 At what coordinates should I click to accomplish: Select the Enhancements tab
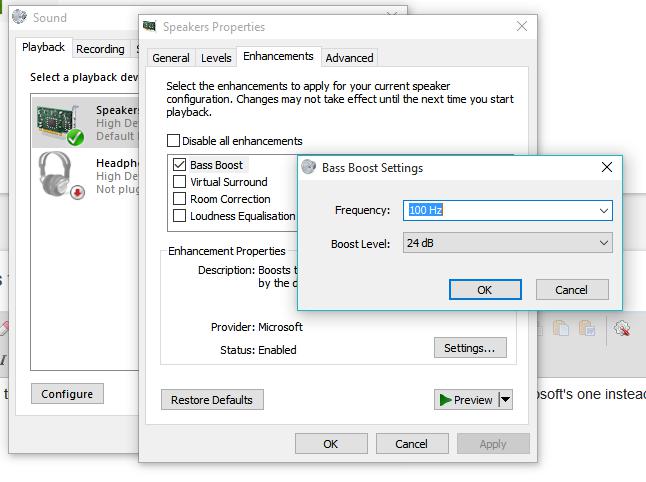(278, 56)
